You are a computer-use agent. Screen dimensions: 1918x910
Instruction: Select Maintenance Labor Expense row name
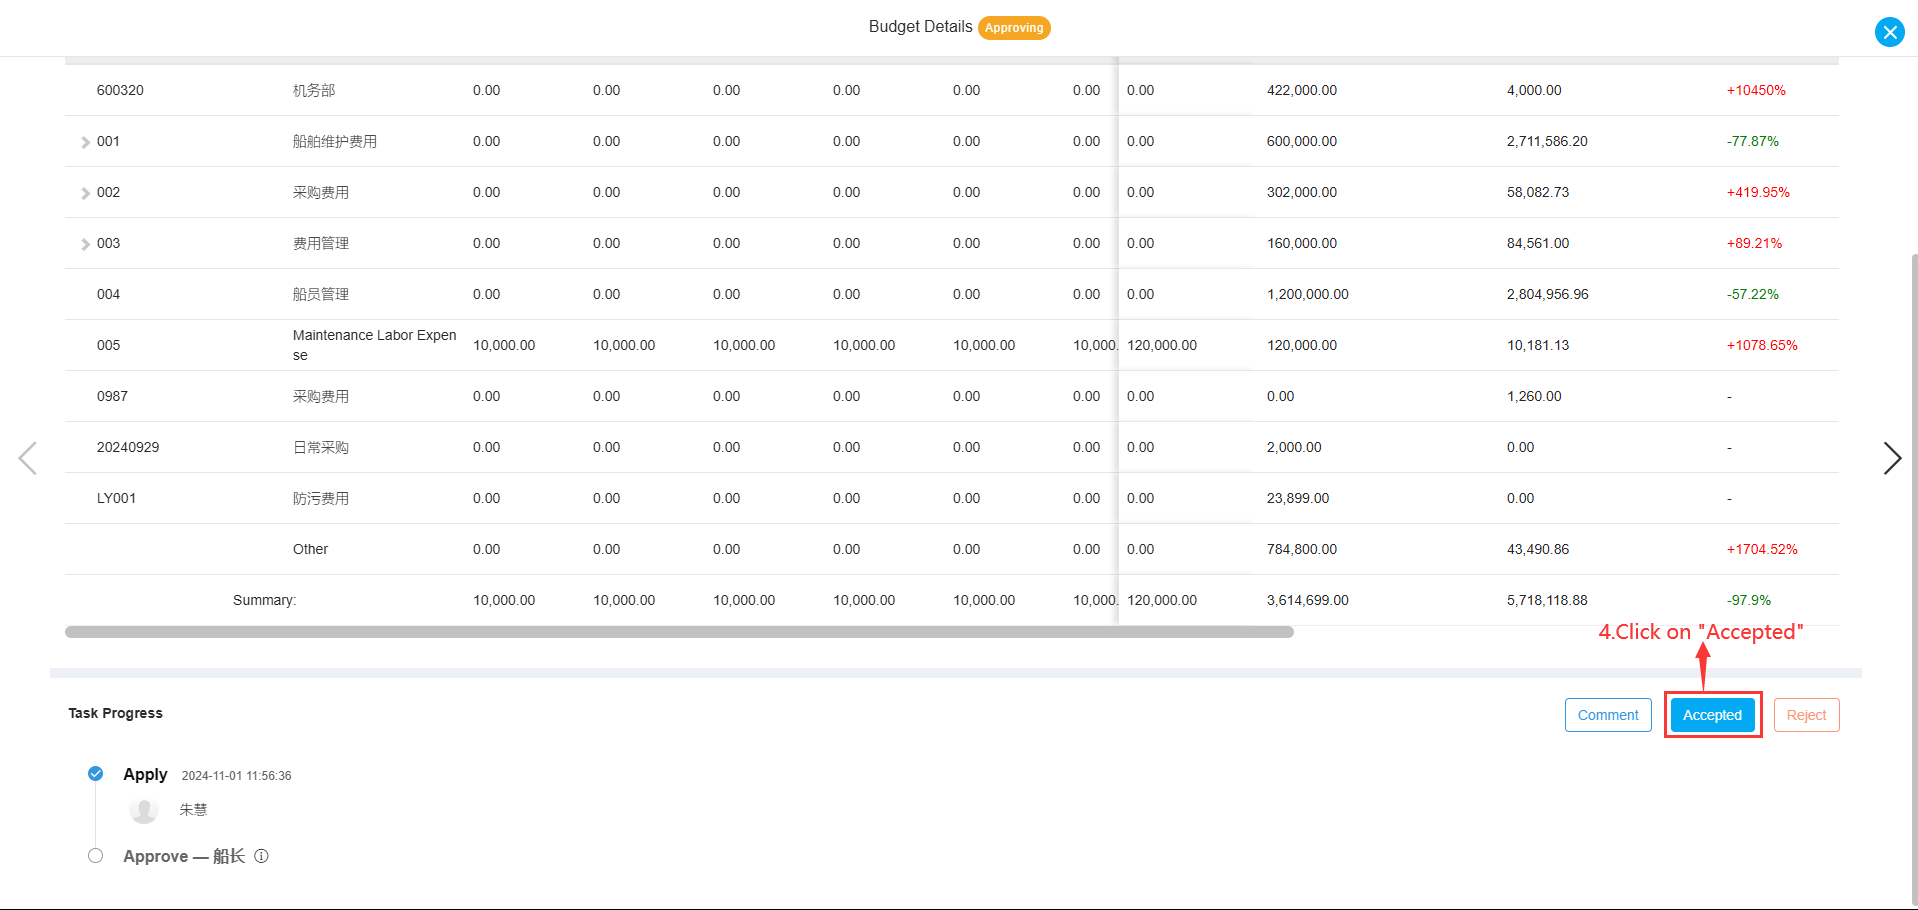click(374, 345)
